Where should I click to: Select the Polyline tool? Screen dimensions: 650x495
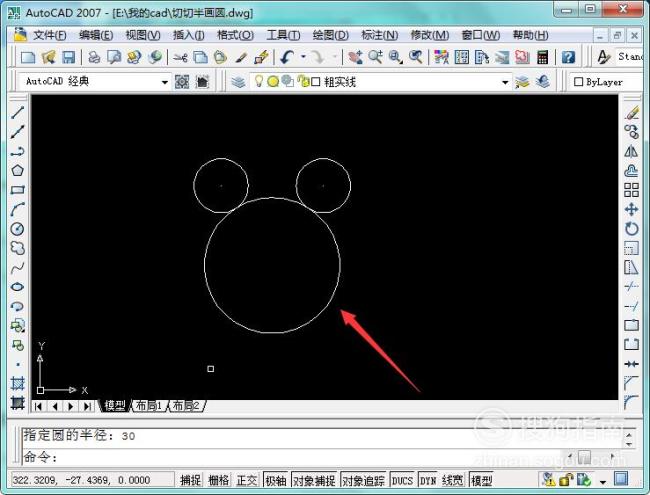click(17, 151)
